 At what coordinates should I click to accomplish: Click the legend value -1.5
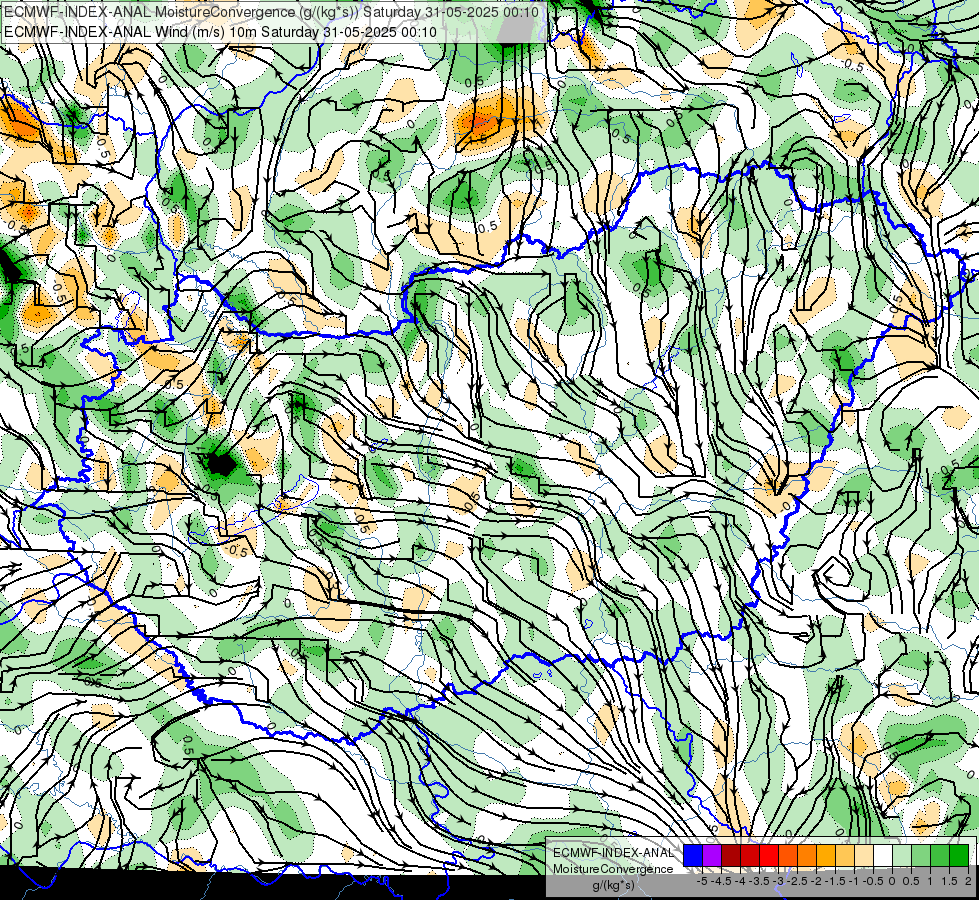click(x=835, y=881)
